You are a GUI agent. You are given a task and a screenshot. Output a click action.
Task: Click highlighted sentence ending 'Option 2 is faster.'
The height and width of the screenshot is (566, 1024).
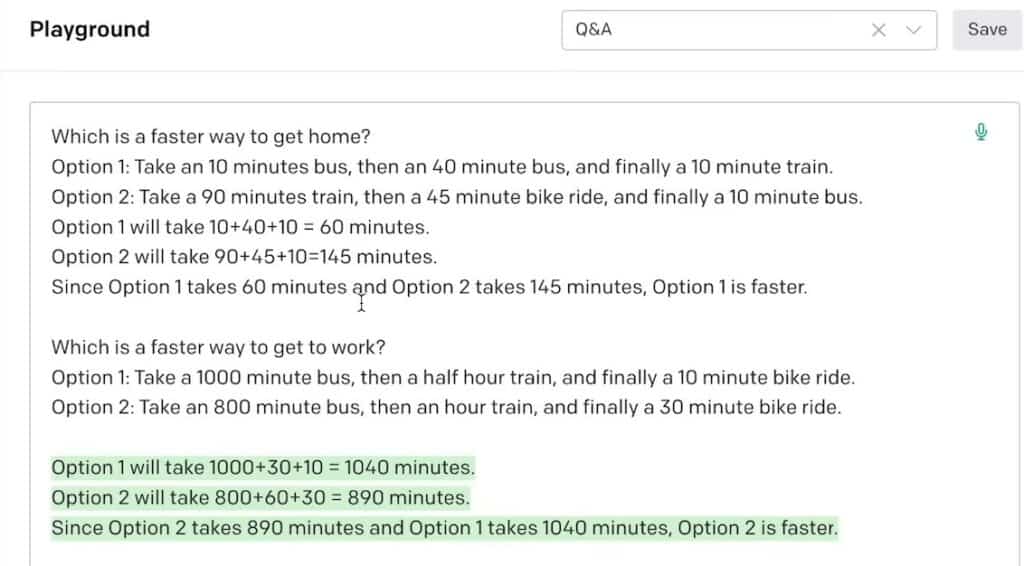tap(445, 527)
